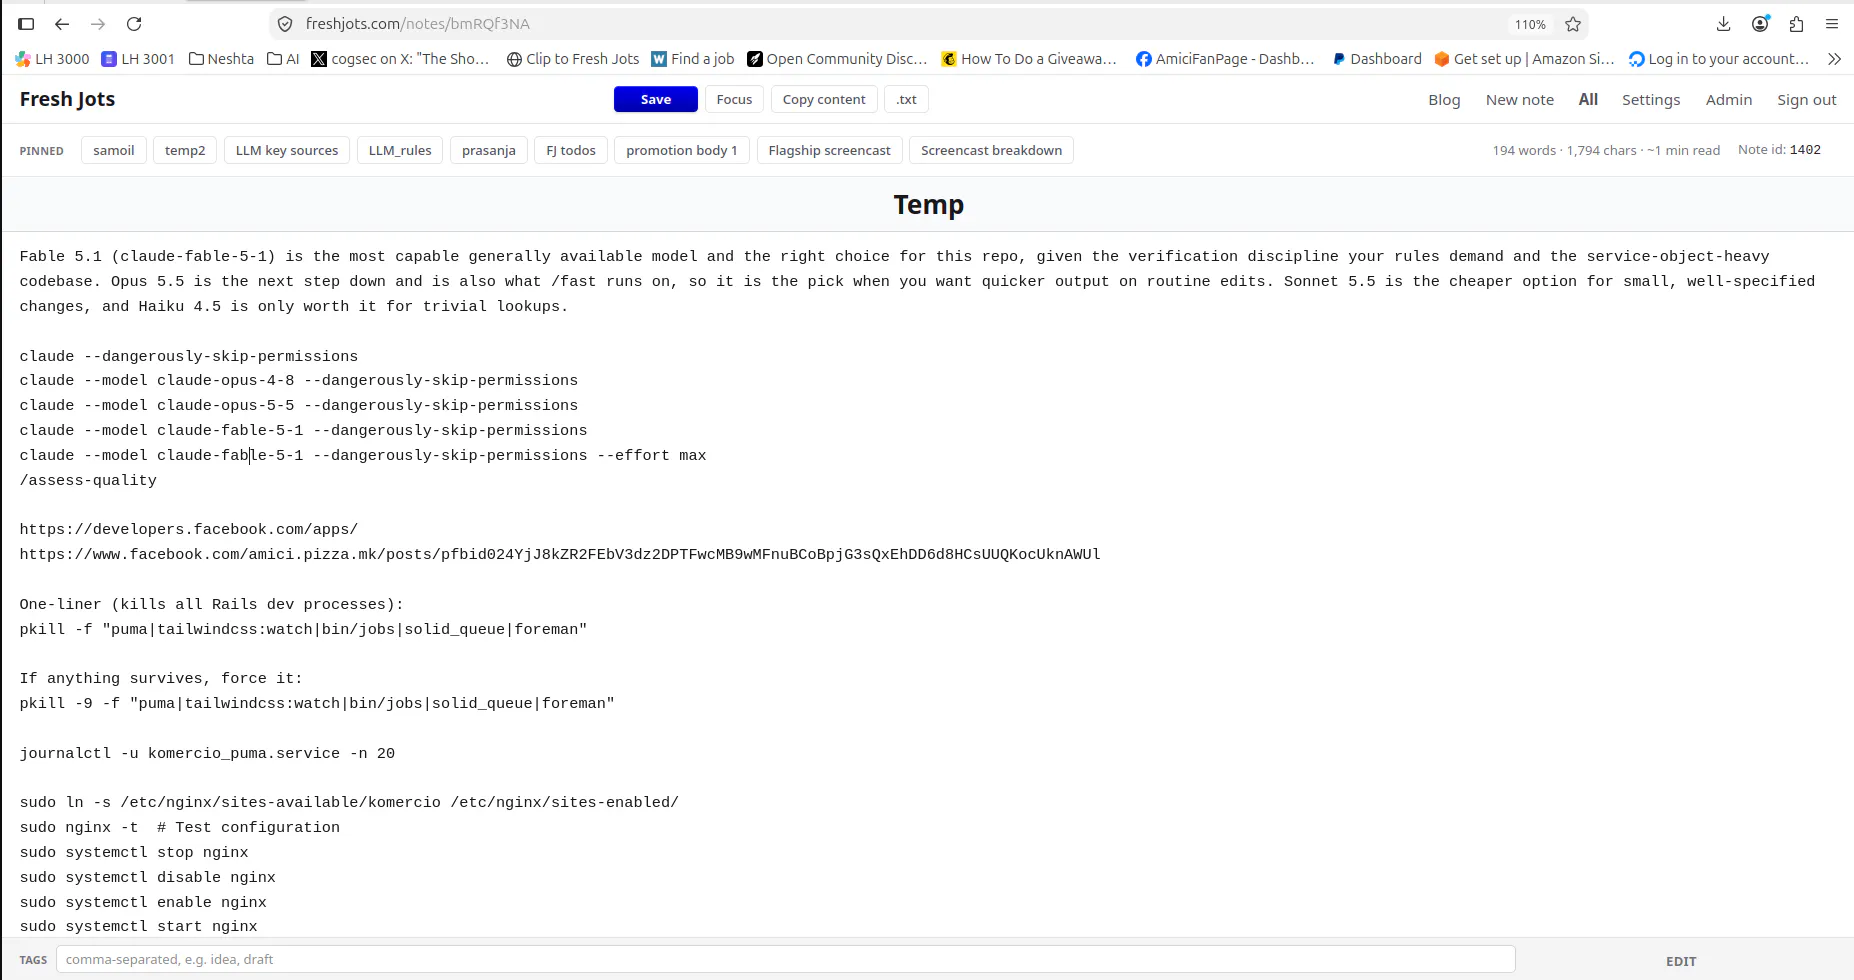
Task: Open the Clip to Fresh Jots bookmark
Action: 573,59
